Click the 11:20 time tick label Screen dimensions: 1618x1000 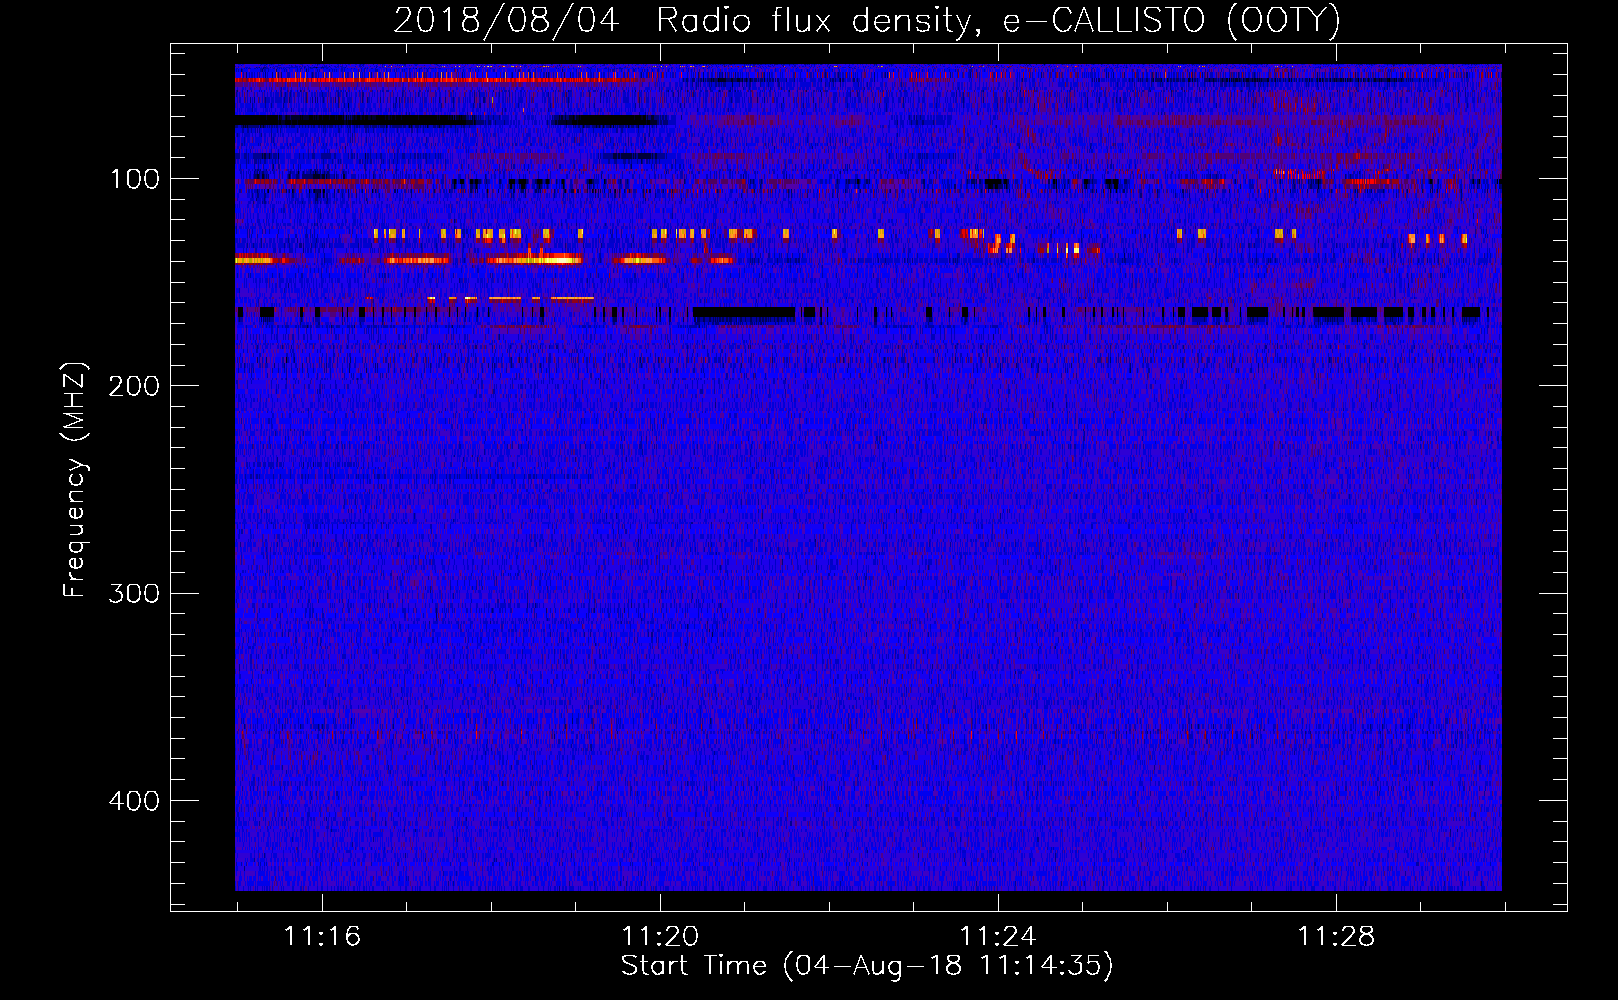(x=660, y=937)
